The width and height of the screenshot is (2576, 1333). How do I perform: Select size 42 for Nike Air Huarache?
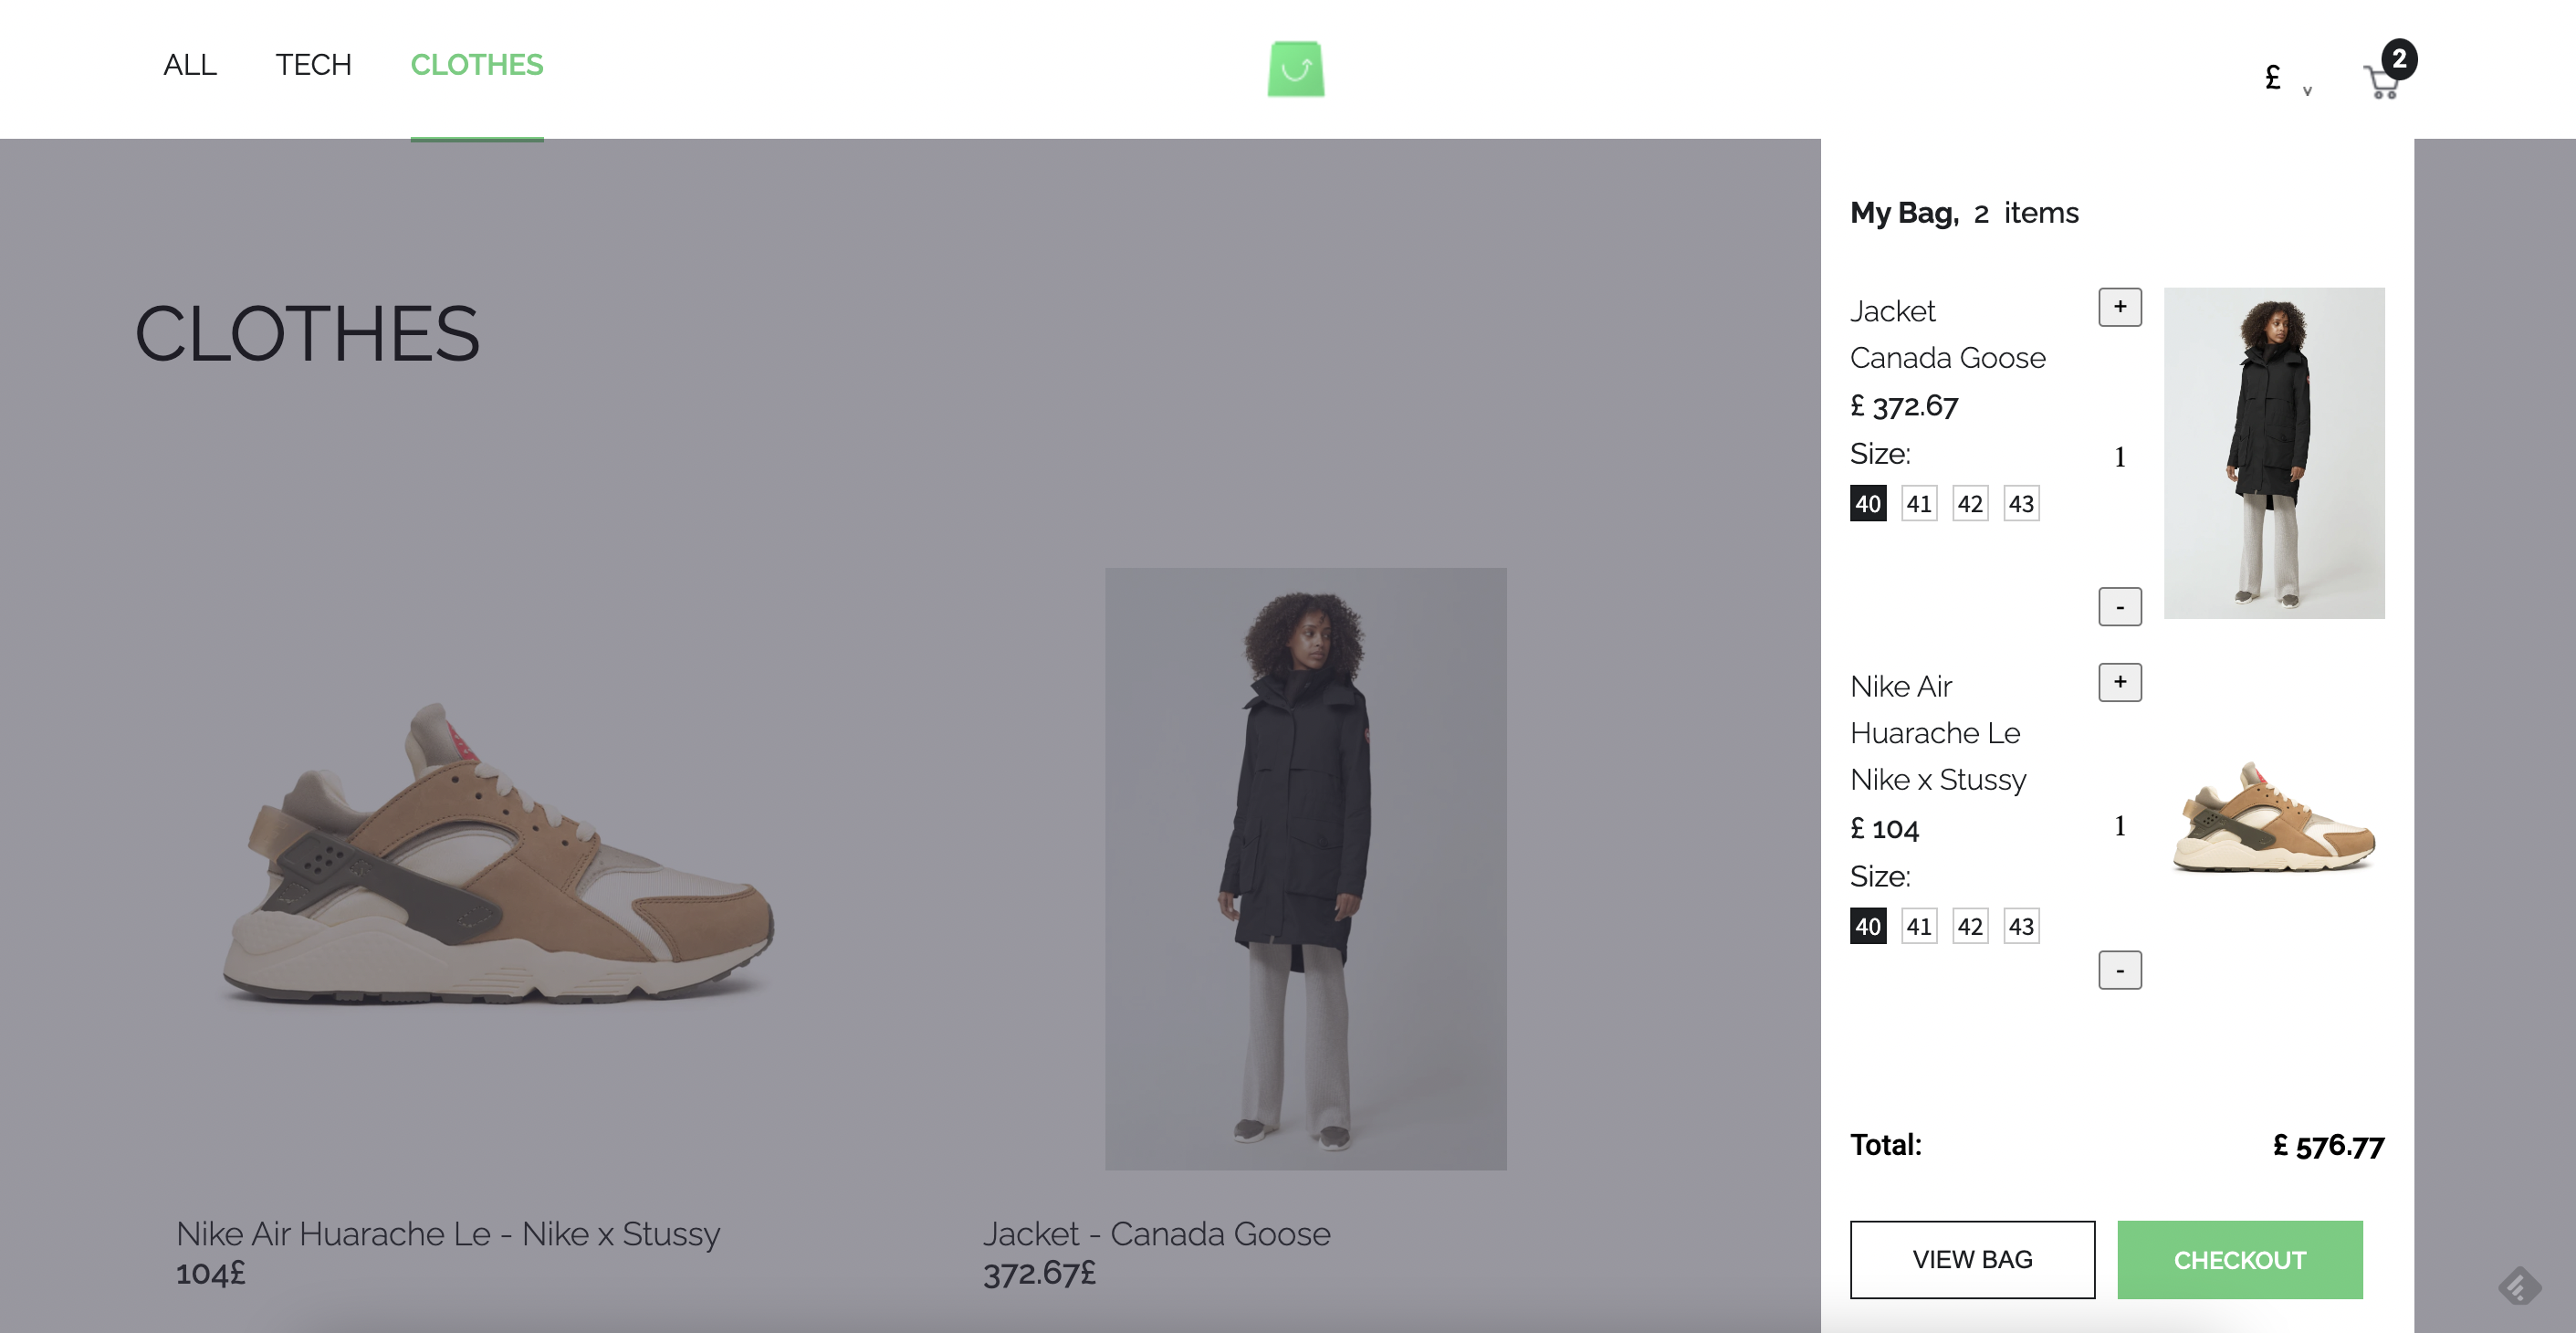click(1970, 926)
